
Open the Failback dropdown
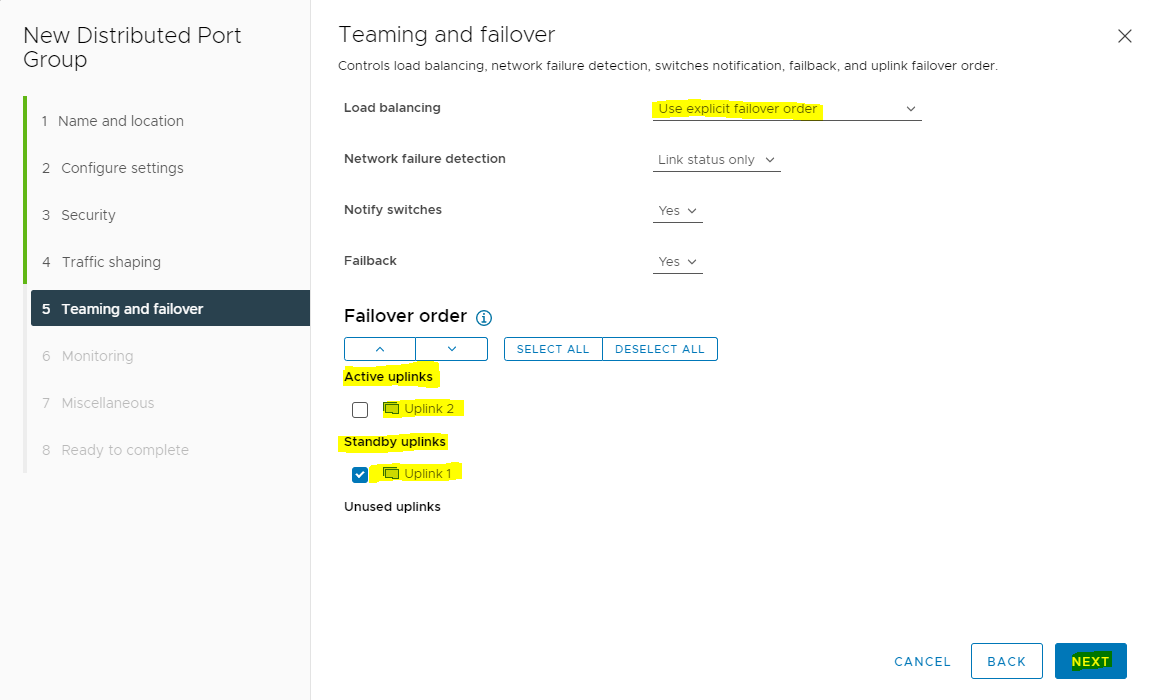(x=678, y=262)
